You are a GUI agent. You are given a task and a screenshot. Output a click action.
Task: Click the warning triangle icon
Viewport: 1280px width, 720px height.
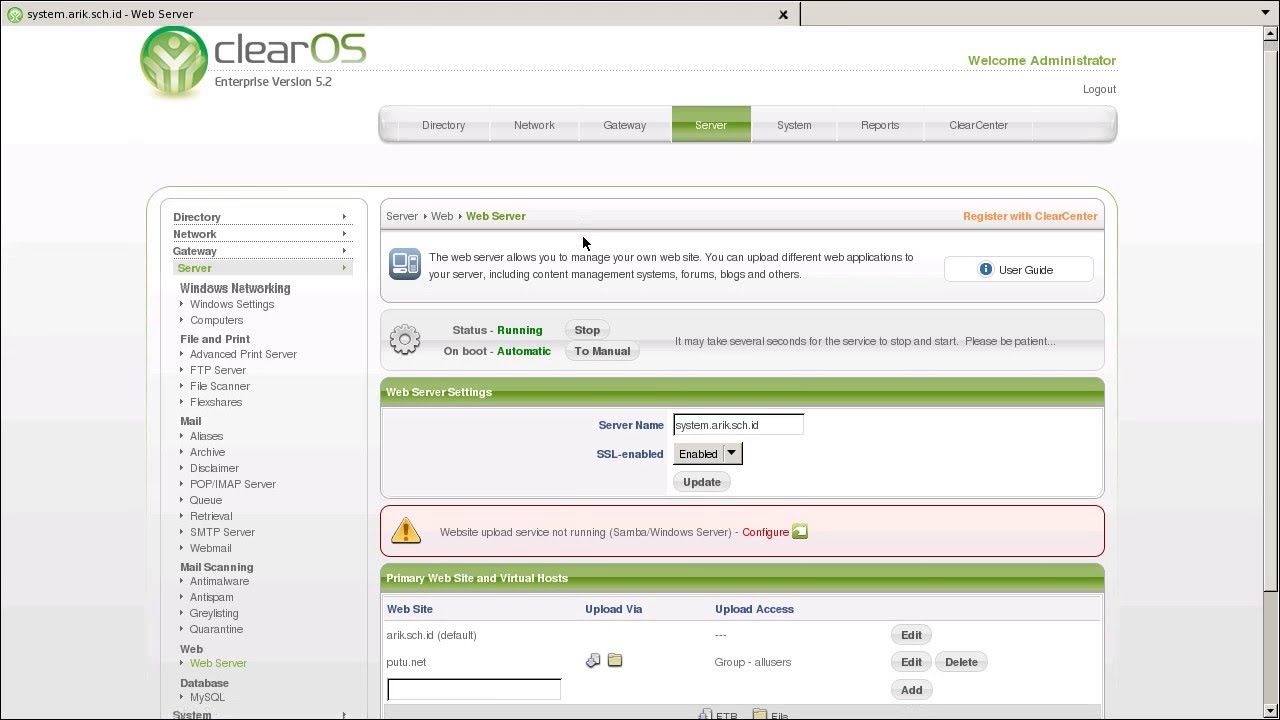pos(406,530)
